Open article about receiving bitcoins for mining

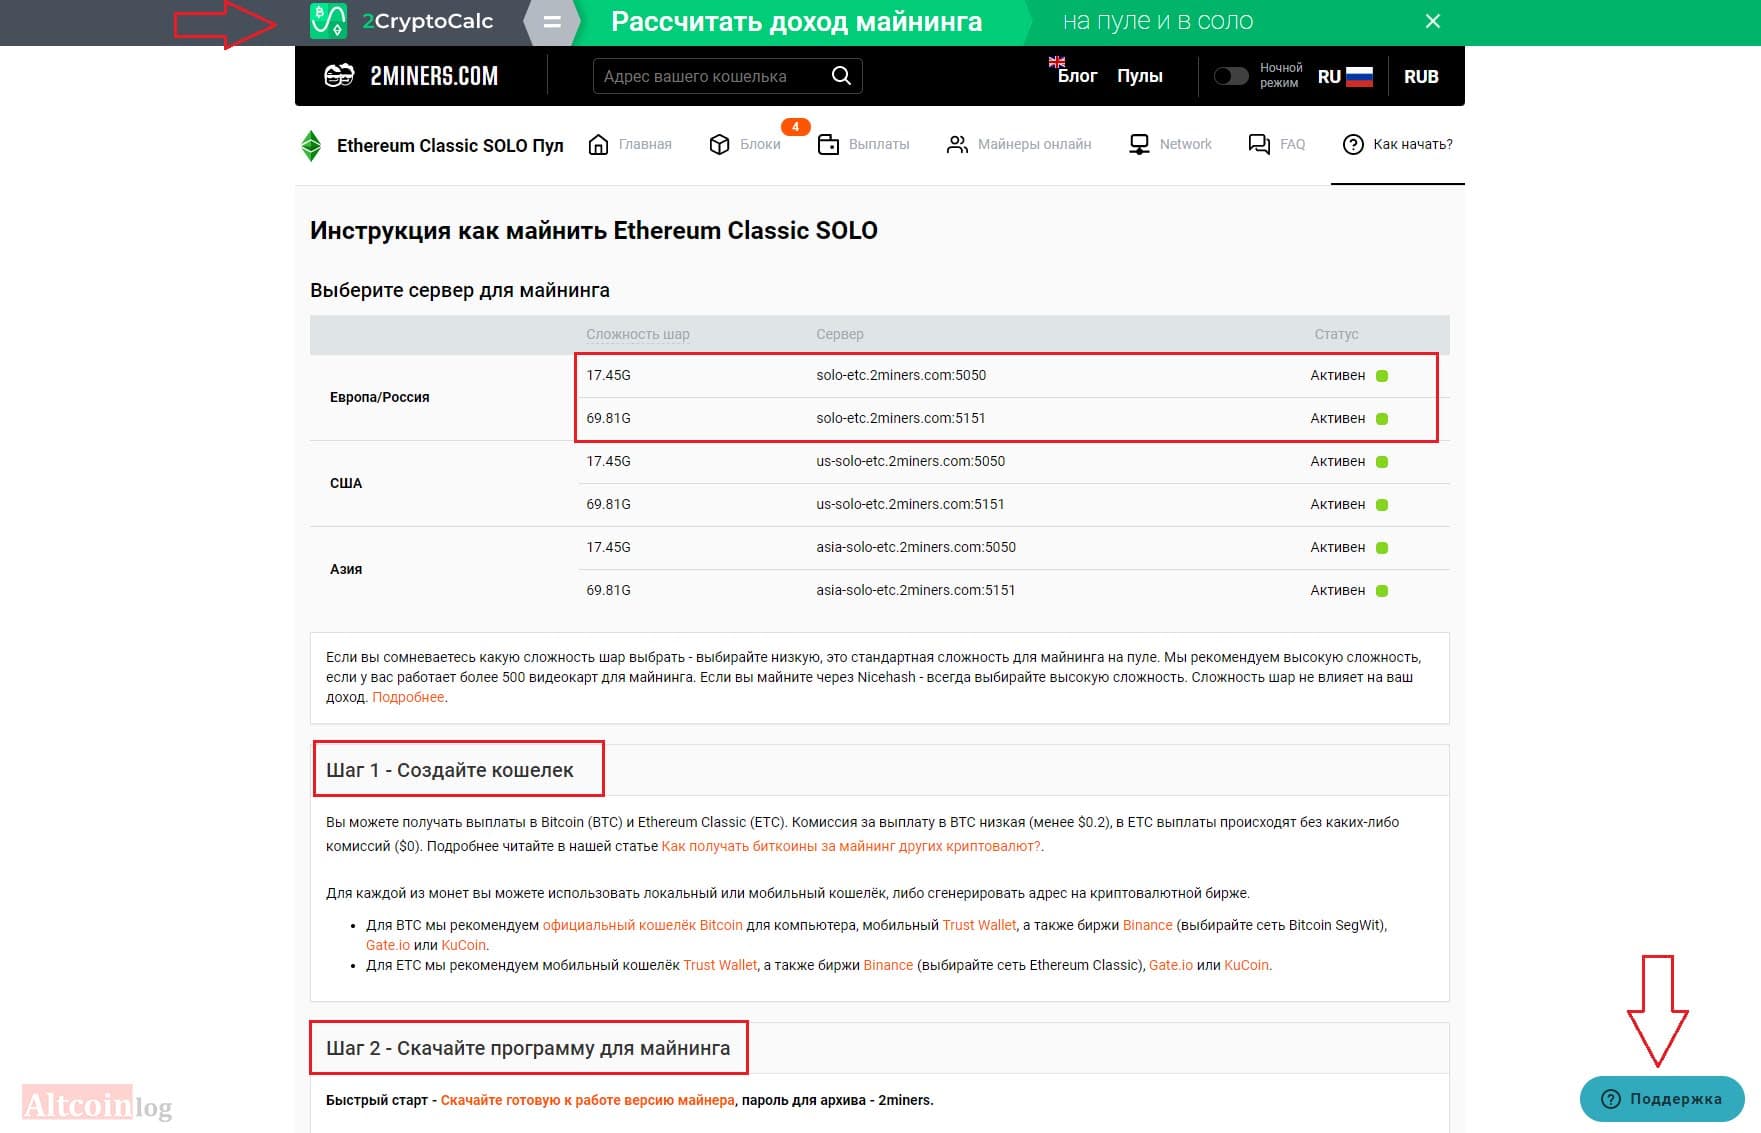click(x=851, y=846)
